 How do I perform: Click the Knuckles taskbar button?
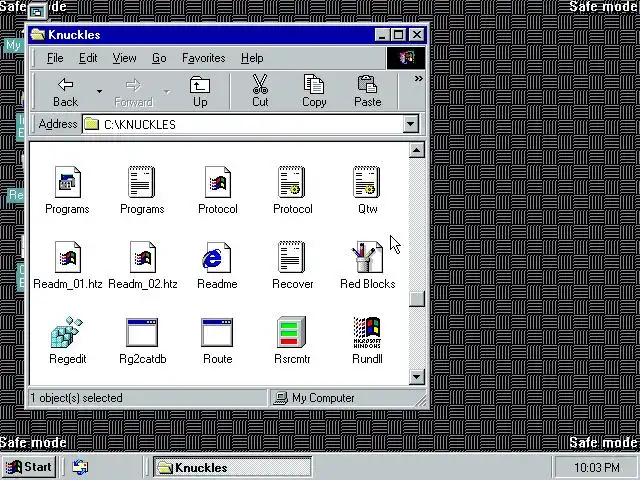point(233,467)
